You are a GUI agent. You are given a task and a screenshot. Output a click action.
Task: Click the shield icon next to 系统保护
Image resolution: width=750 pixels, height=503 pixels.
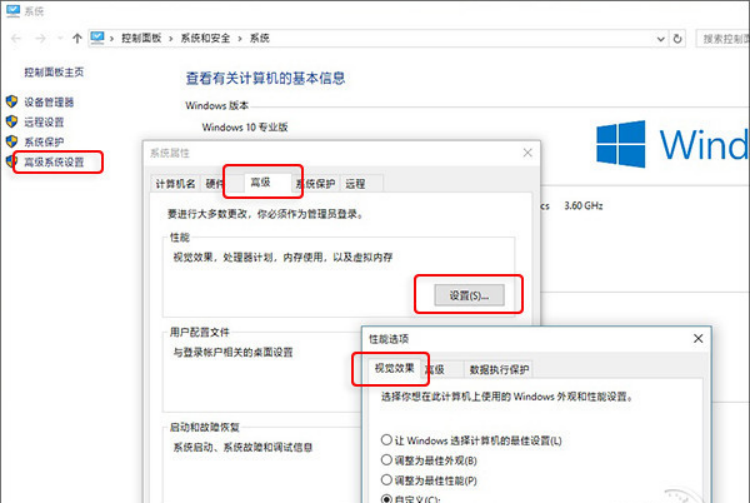click(x=12, y=142)
